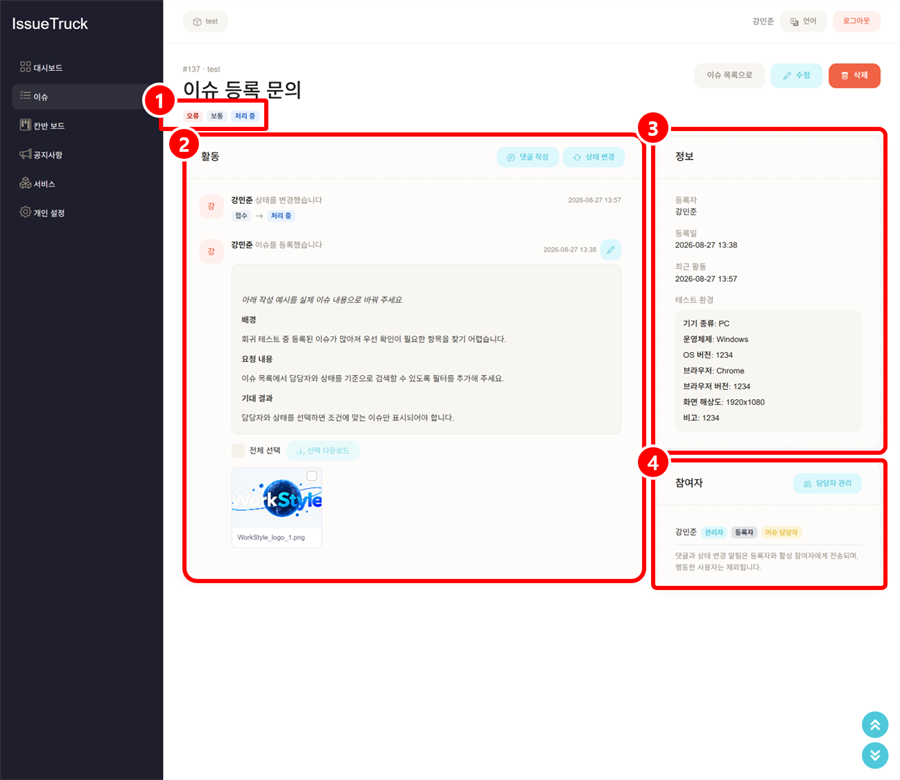The height and width of the screenshot is (780, 900).
Task: Click the 관리자 role badge
Action: (x=714, y=532)
